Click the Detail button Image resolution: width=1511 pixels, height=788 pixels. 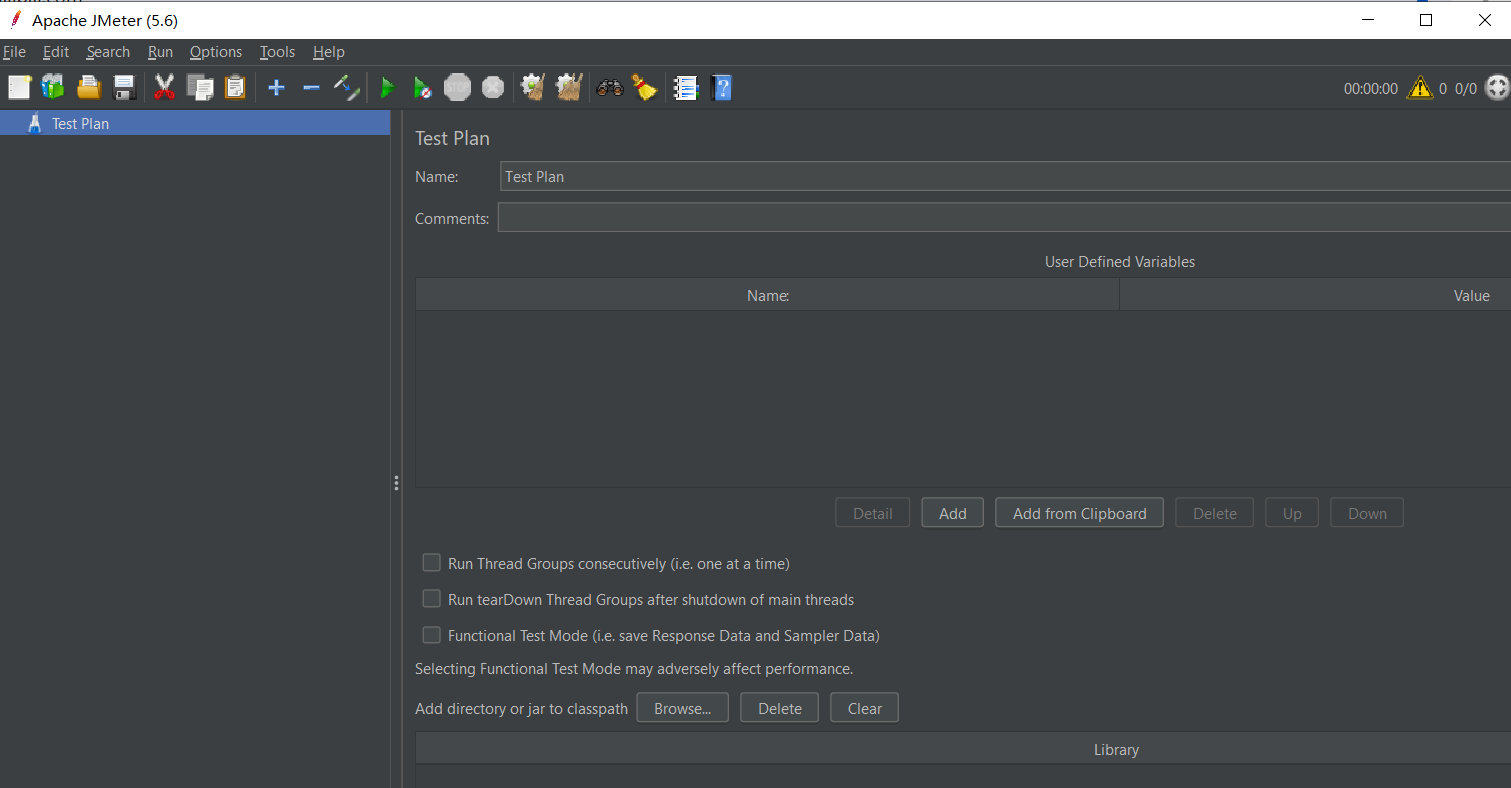872,513
